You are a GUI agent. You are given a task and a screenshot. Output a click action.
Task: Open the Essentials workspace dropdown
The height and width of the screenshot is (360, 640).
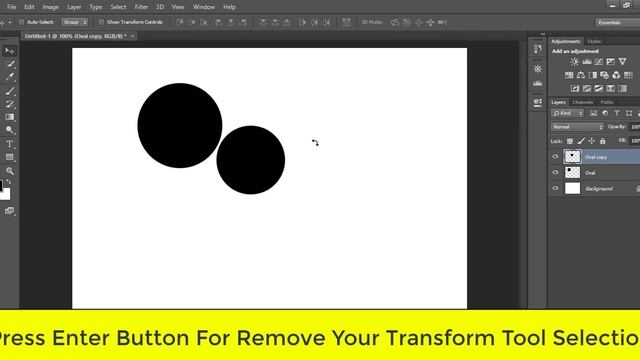pyautogui.click(x=618, y=22)
